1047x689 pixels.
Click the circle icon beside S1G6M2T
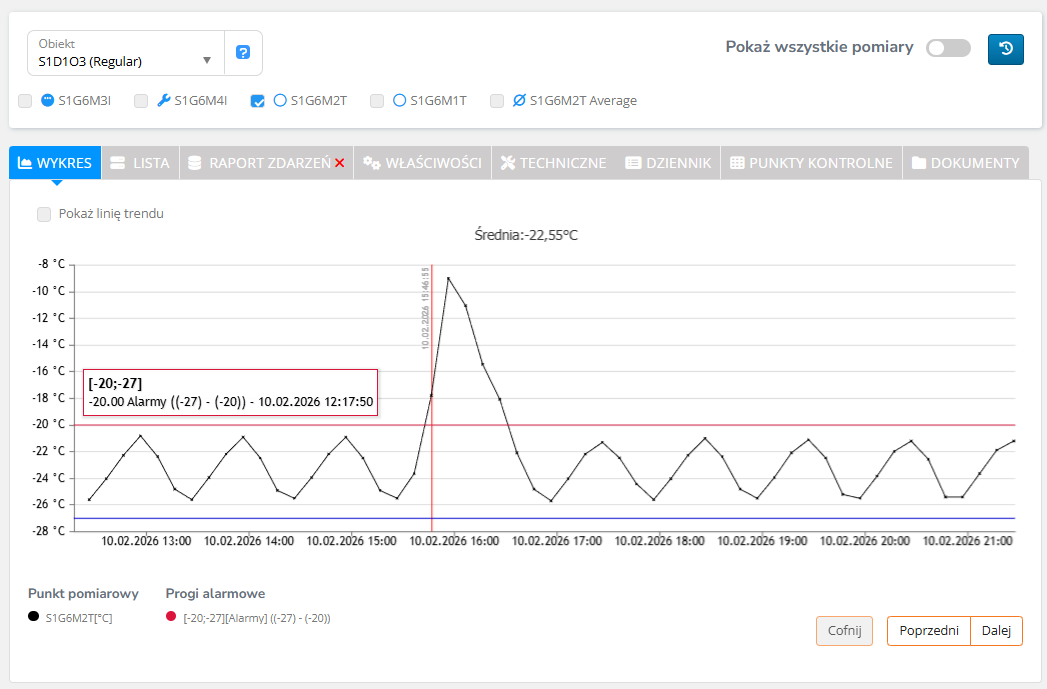pyautogui.click(x=280, y=100)
